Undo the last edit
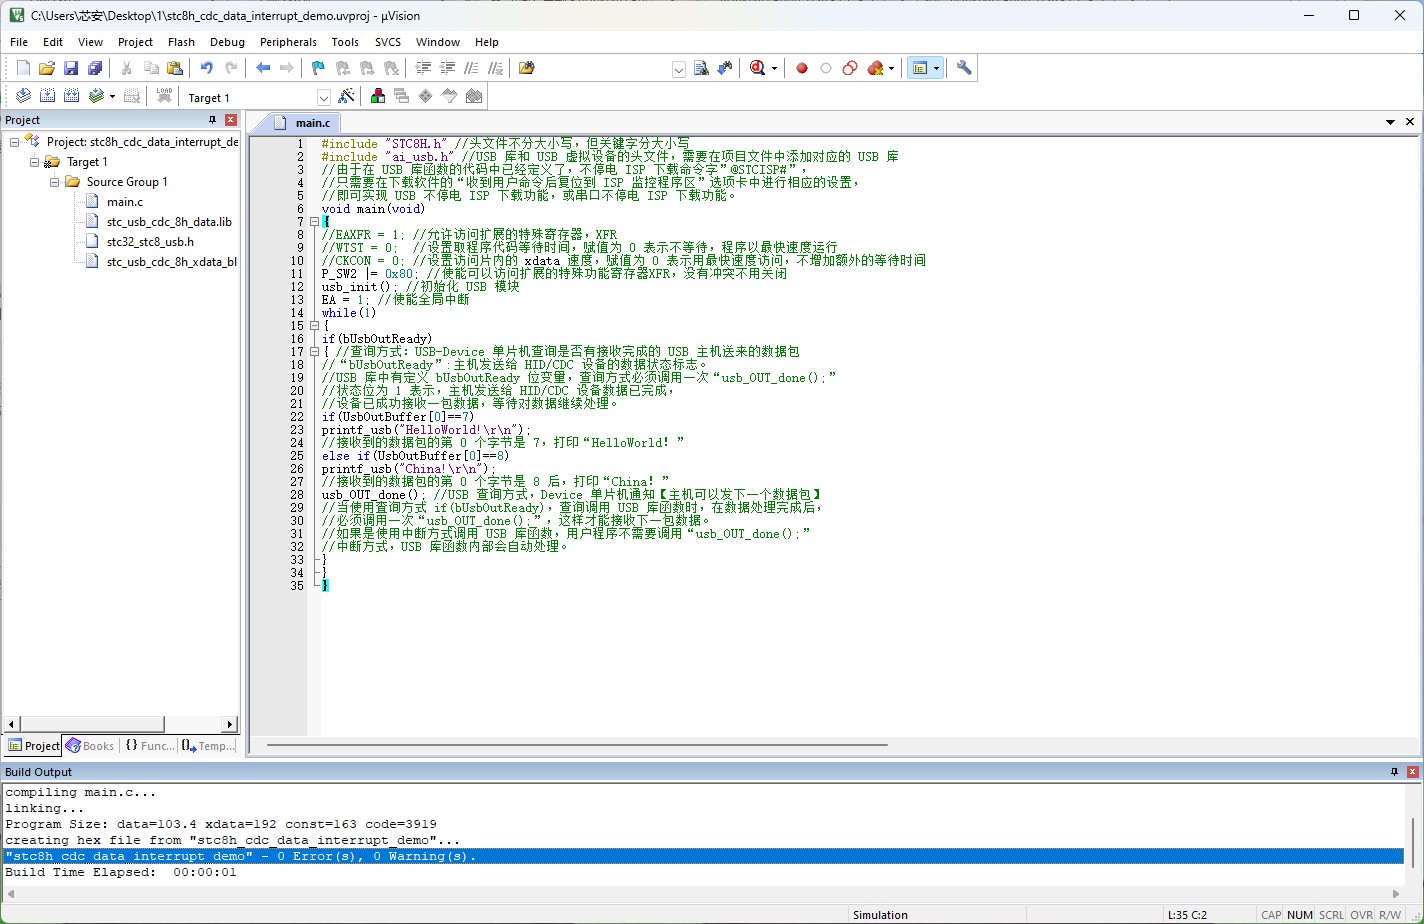1424x924 pixels. pyautogui.click(x=206, y=68)
